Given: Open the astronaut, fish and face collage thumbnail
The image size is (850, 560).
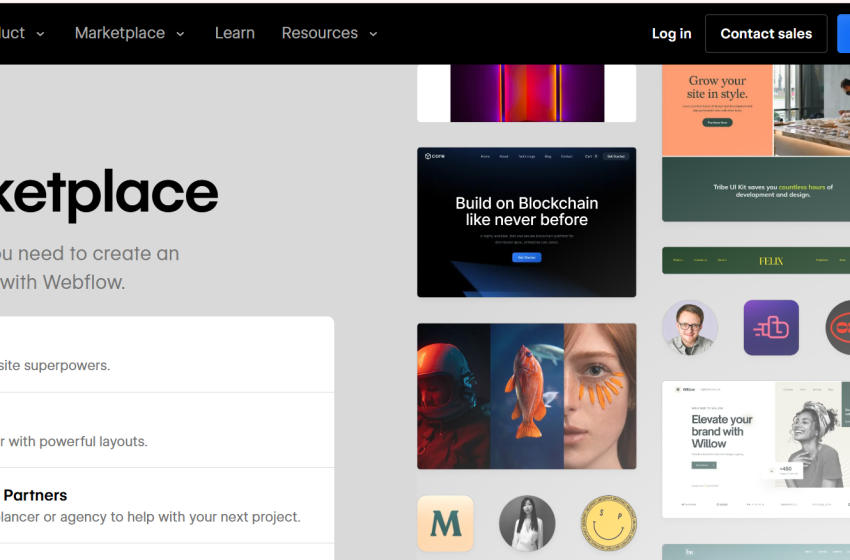Looking at the screenshot, I should (x=526, y=396).
